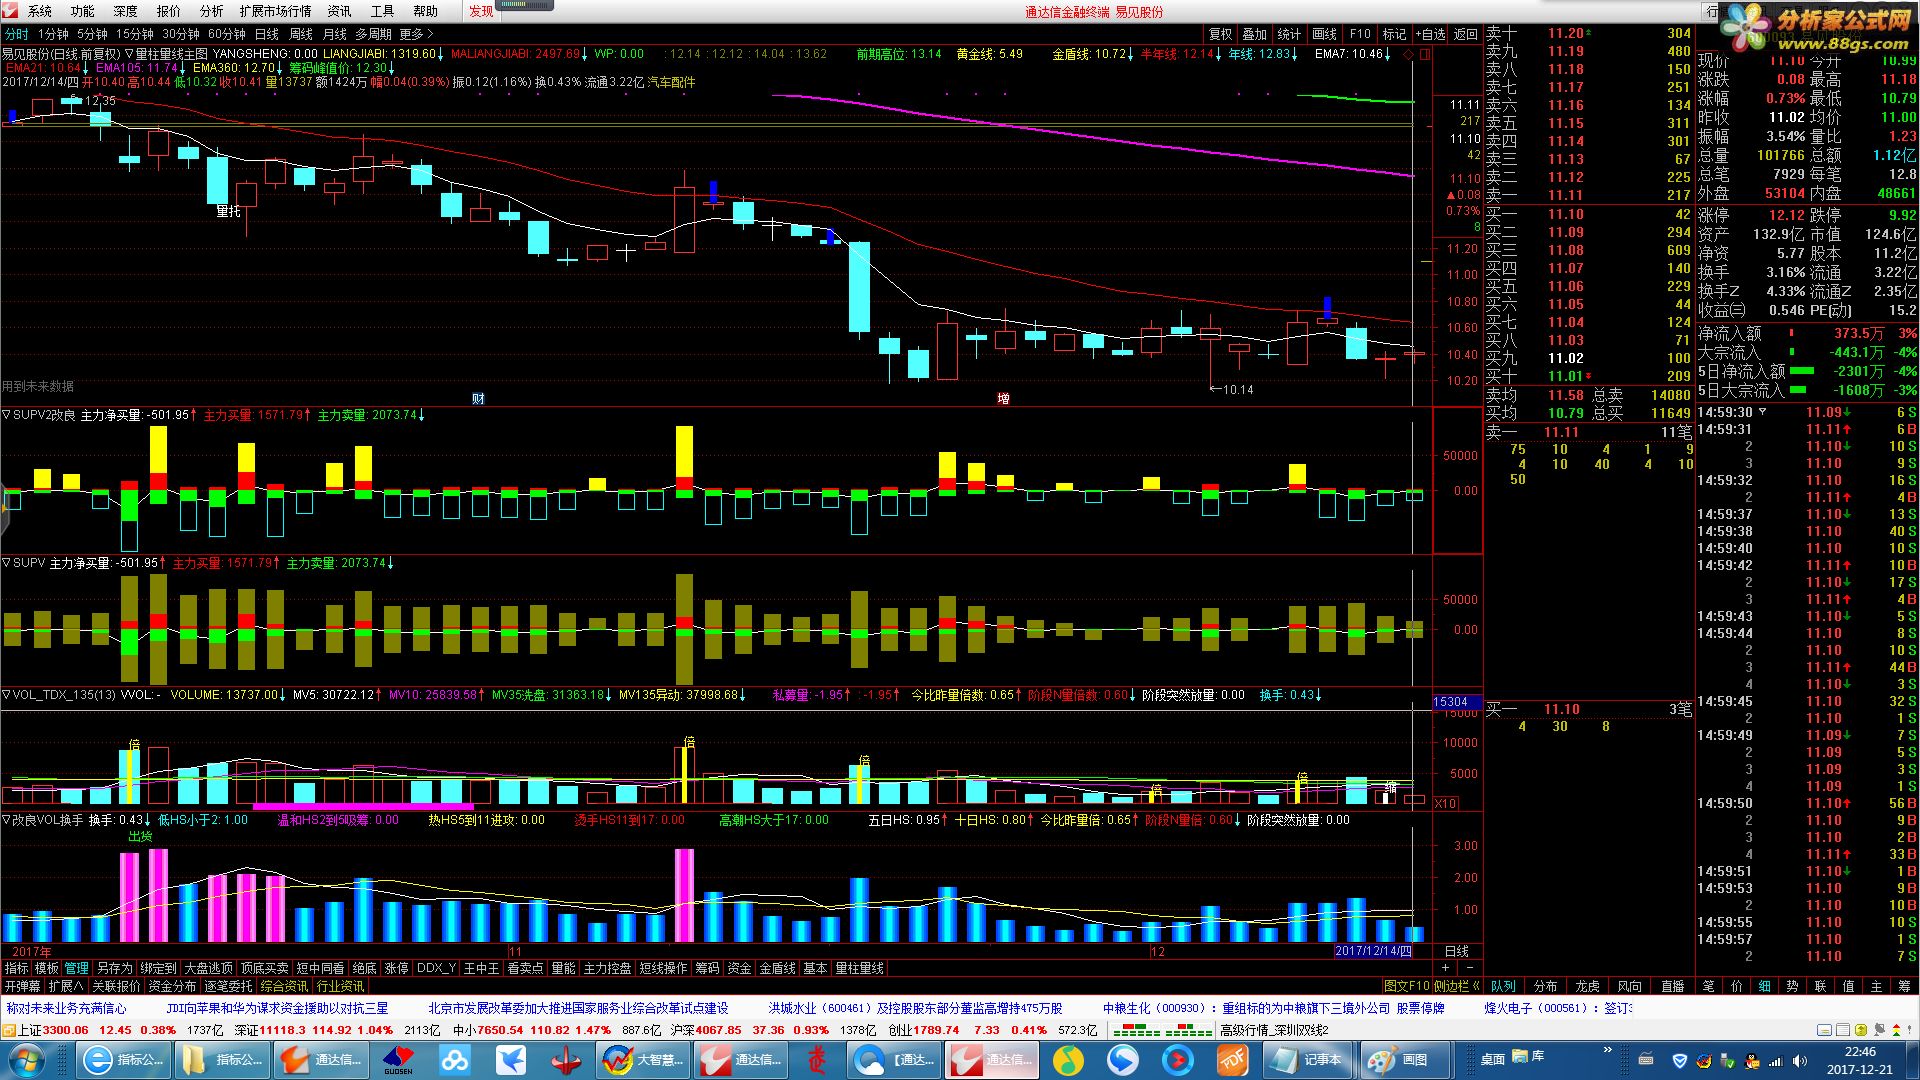Expand the 量柱量线主图 indicator triangle
The image size is (1920, 1080).
(x=129, y=54)
